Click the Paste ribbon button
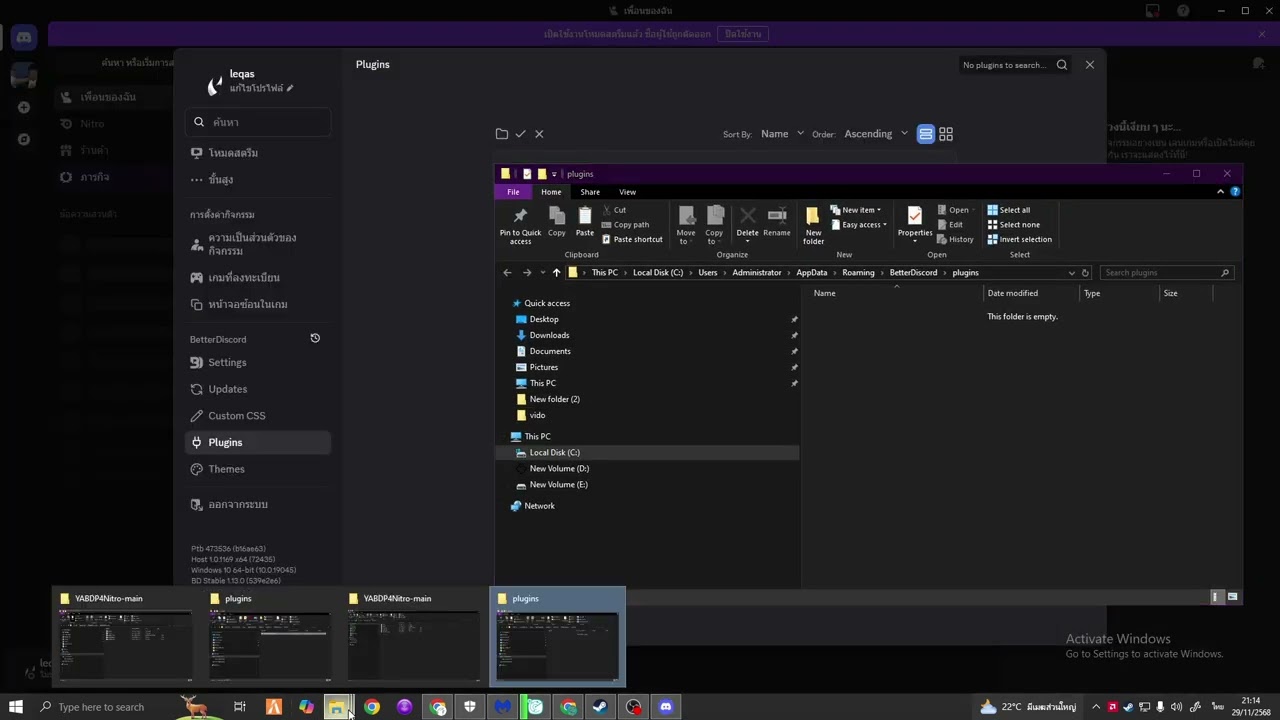The image size is (1280, 720). pyautogui.click(x=585, y=222)
